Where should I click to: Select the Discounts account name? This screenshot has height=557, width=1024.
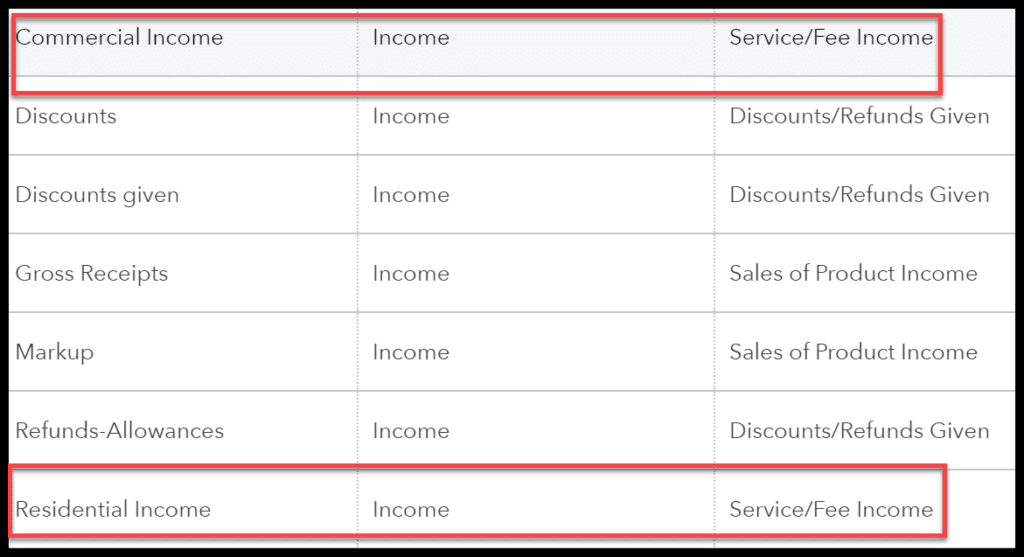pyautogui.click(x=65, y=116)
